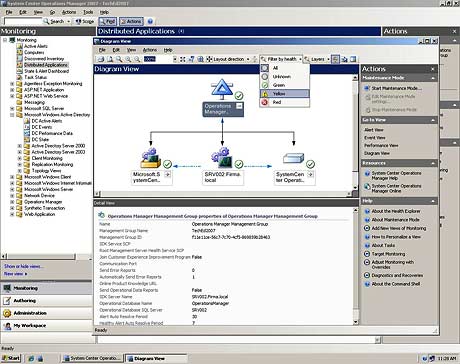Open the zoom percentage dropdown
Viewport: 460px width, 364px height.
pos(175,59)
